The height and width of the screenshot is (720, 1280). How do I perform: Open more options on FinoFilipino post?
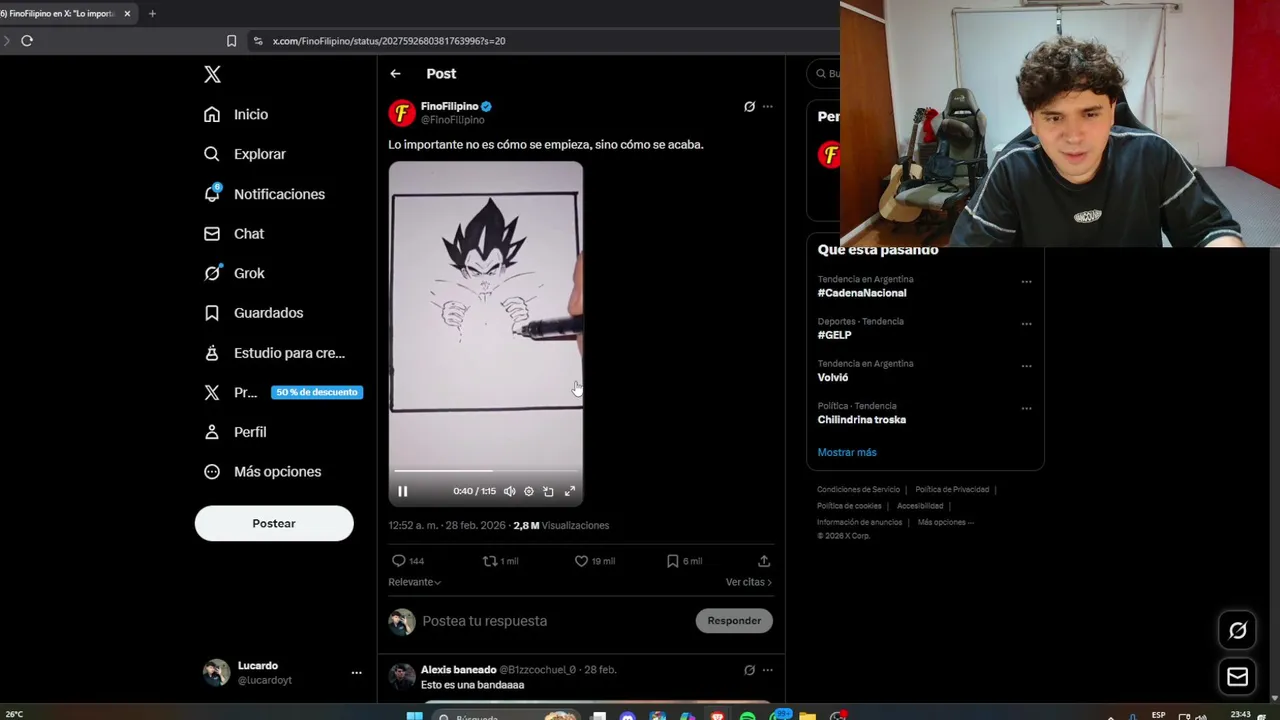click(767, 106)
